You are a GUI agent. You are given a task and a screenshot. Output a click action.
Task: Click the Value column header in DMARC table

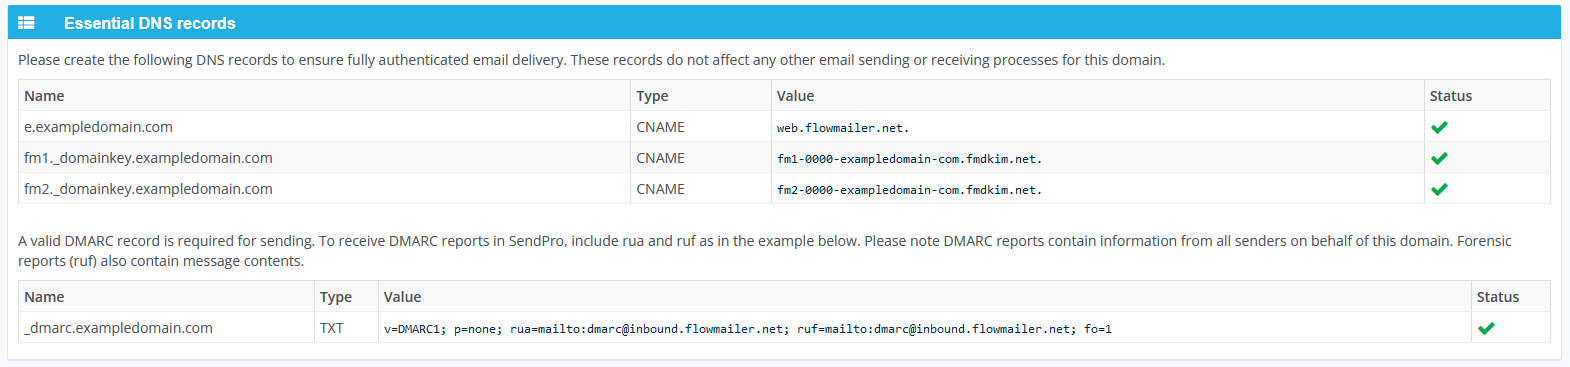click(402, 297)
